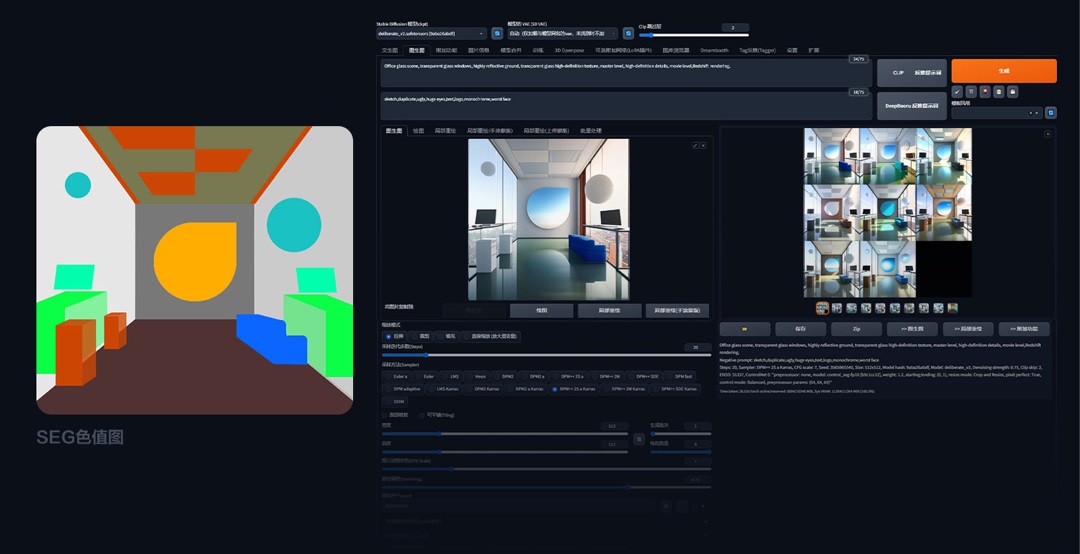Select the Euler a sampler option

click(398, 376)
